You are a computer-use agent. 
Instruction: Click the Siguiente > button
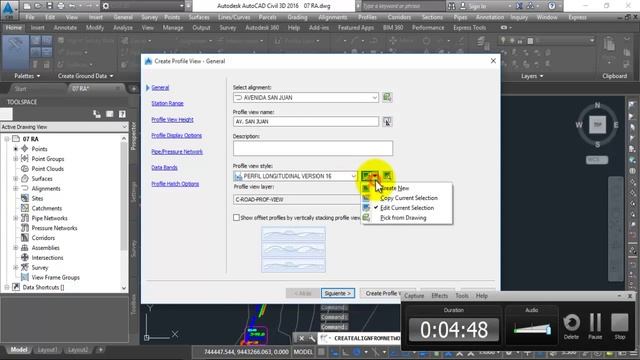pyautogui.click(x=338, y=293)
